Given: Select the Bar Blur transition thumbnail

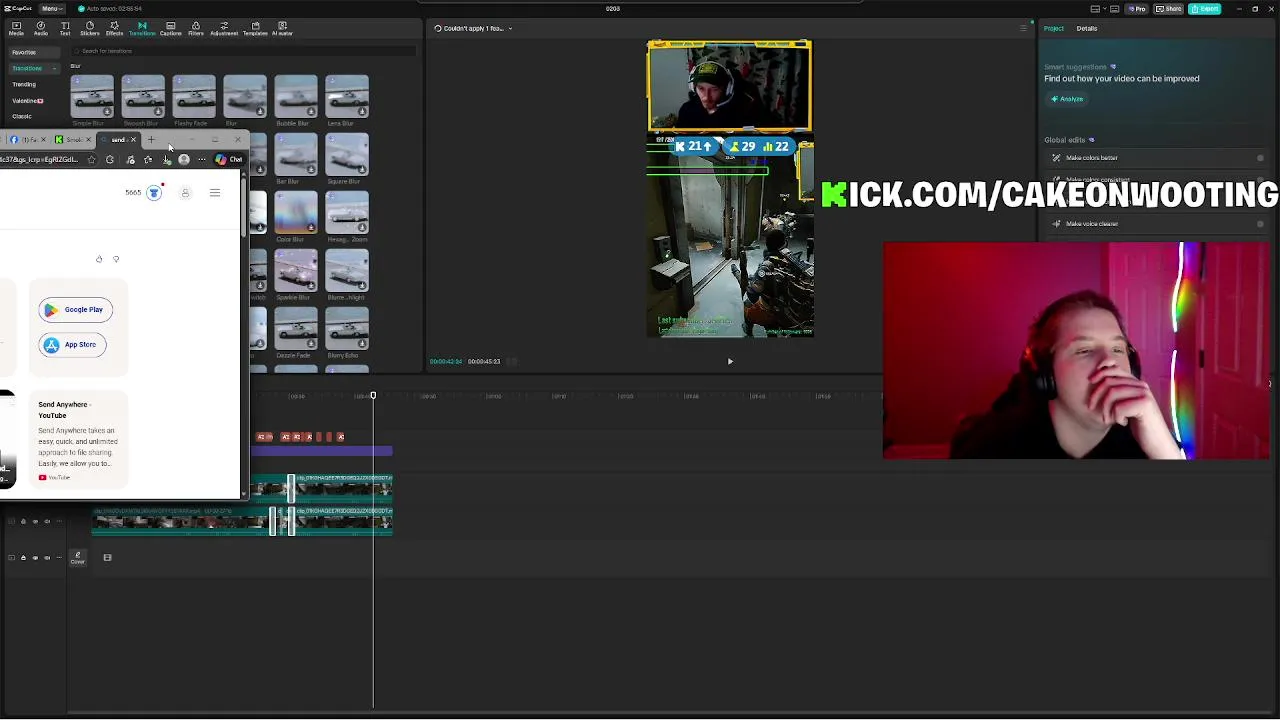Looking at the screenshot, I should point(296,154).
